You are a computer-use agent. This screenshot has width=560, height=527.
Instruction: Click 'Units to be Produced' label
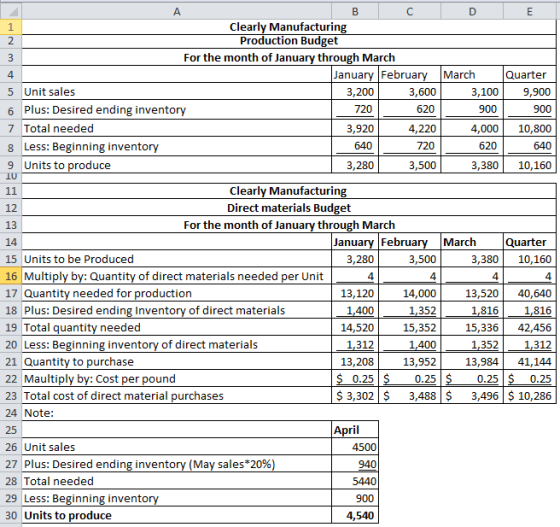click(79, 259)
